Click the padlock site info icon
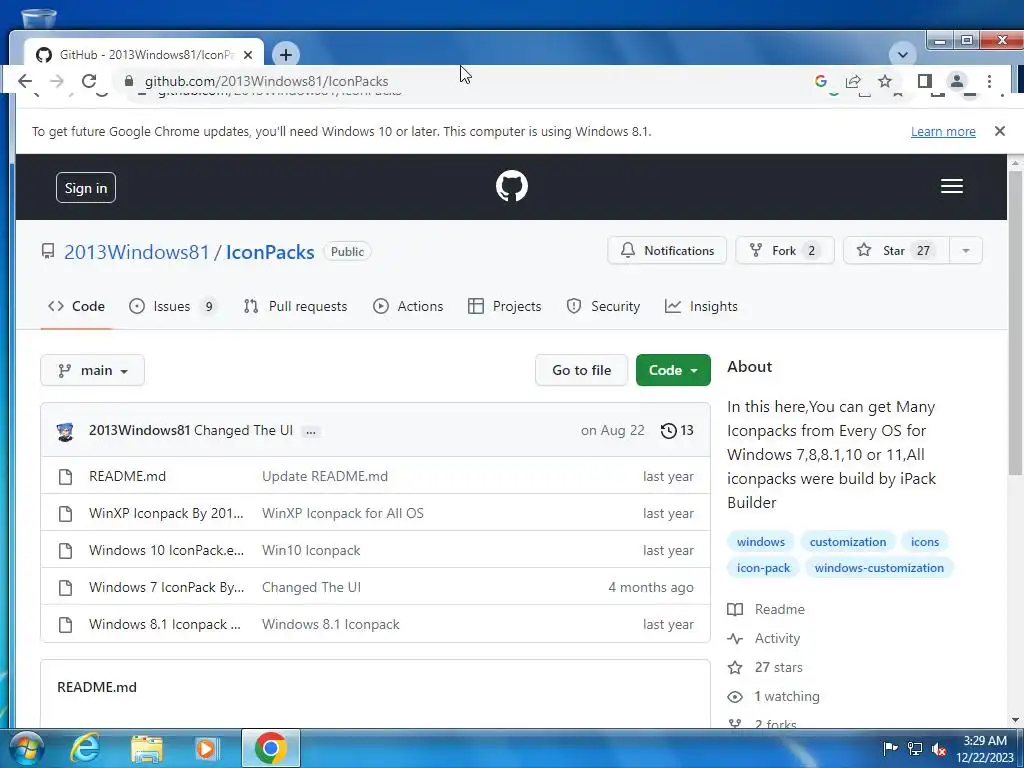This screenshot has height=768, width=1024. [x=129, y=81]
